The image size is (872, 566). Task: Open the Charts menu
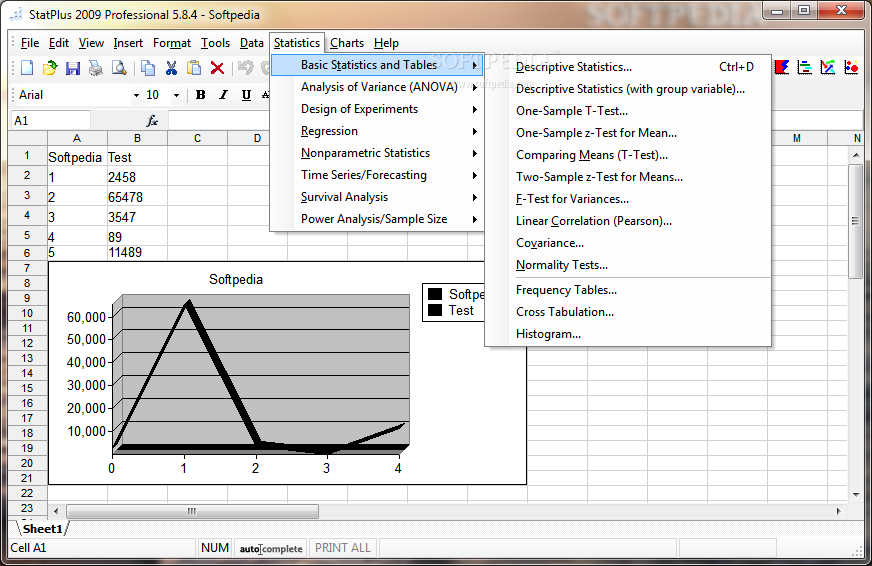click(347, 43)
